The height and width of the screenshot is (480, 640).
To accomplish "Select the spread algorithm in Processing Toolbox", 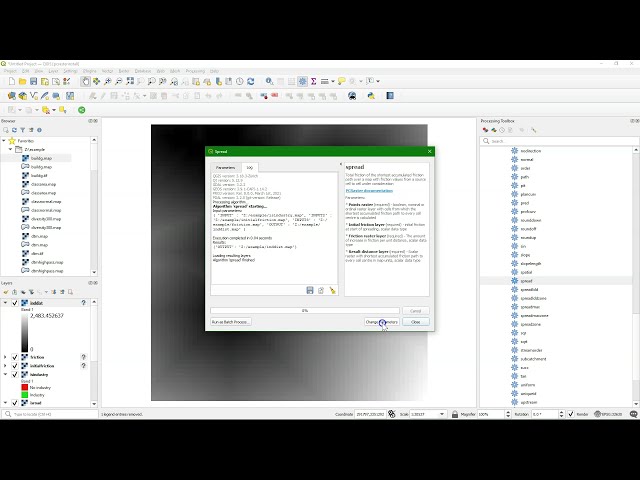I will 526,281.
